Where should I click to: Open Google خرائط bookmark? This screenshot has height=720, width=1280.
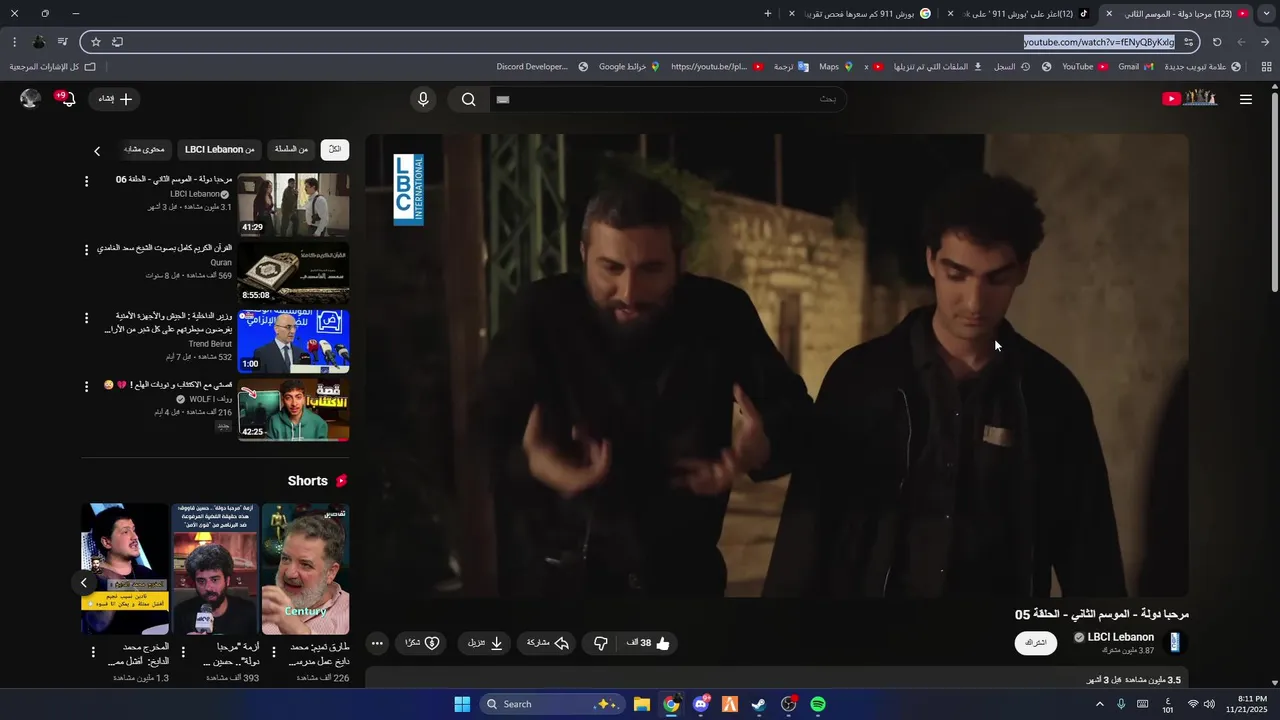629,67
